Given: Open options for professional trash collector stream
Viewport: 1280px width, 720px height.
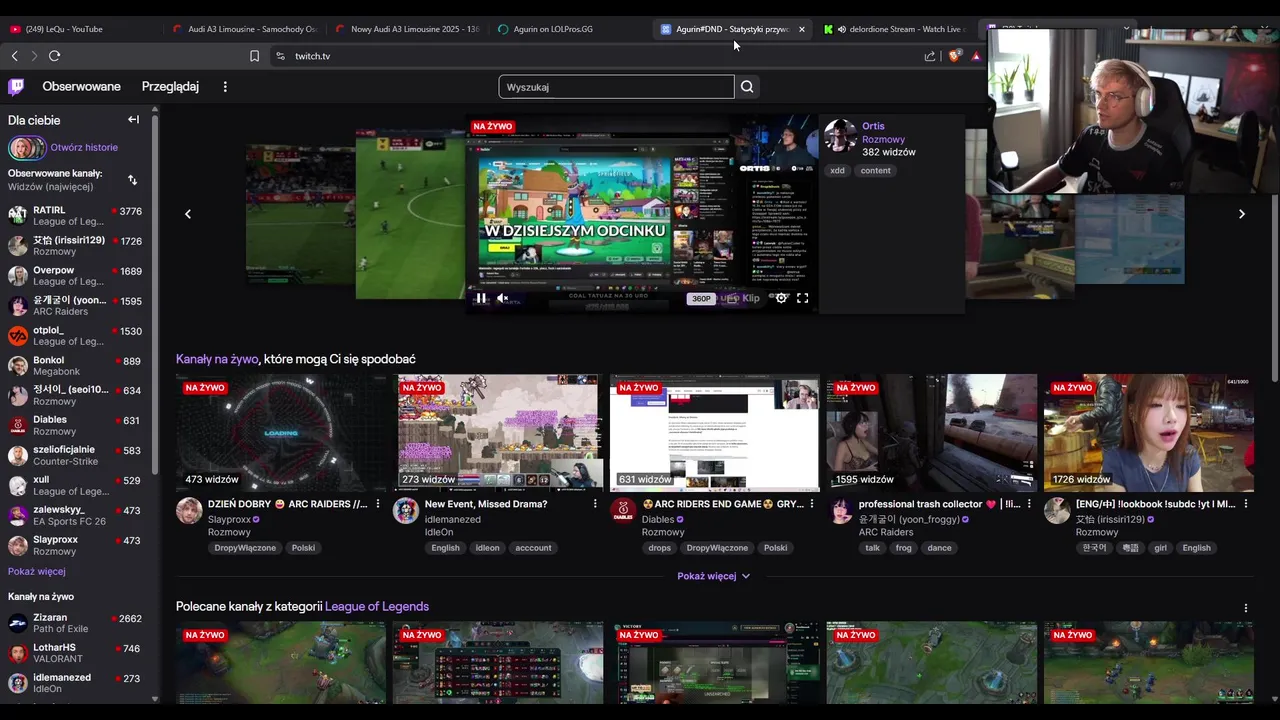Looking at the screenshot, I should (1029, 504).
